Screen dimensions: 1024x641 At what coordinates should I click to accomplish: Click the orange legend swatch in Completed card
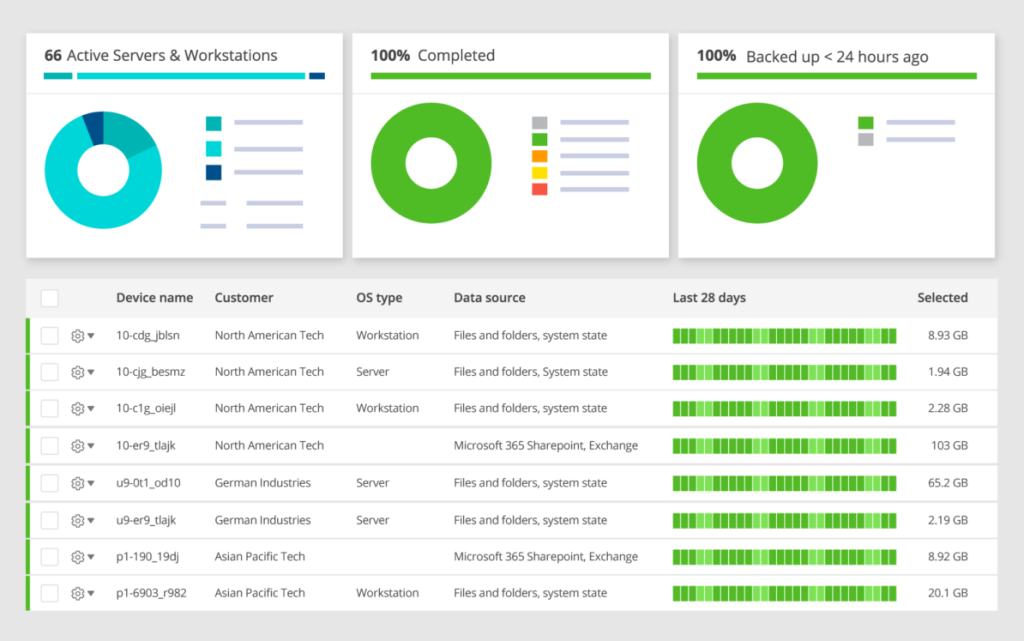(x=539, y=156)
